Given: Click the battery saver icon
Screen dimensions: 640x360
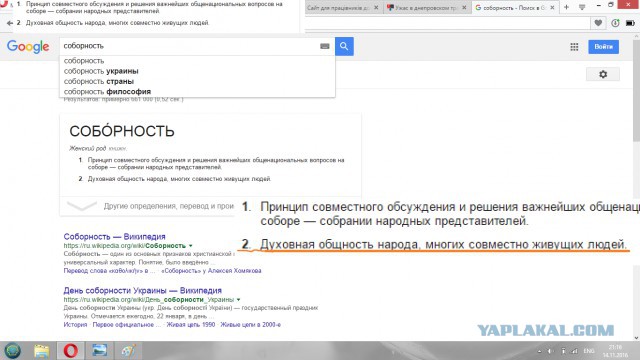Looking at the screenshot, I should pyautogui.click(x=630, y=23).
